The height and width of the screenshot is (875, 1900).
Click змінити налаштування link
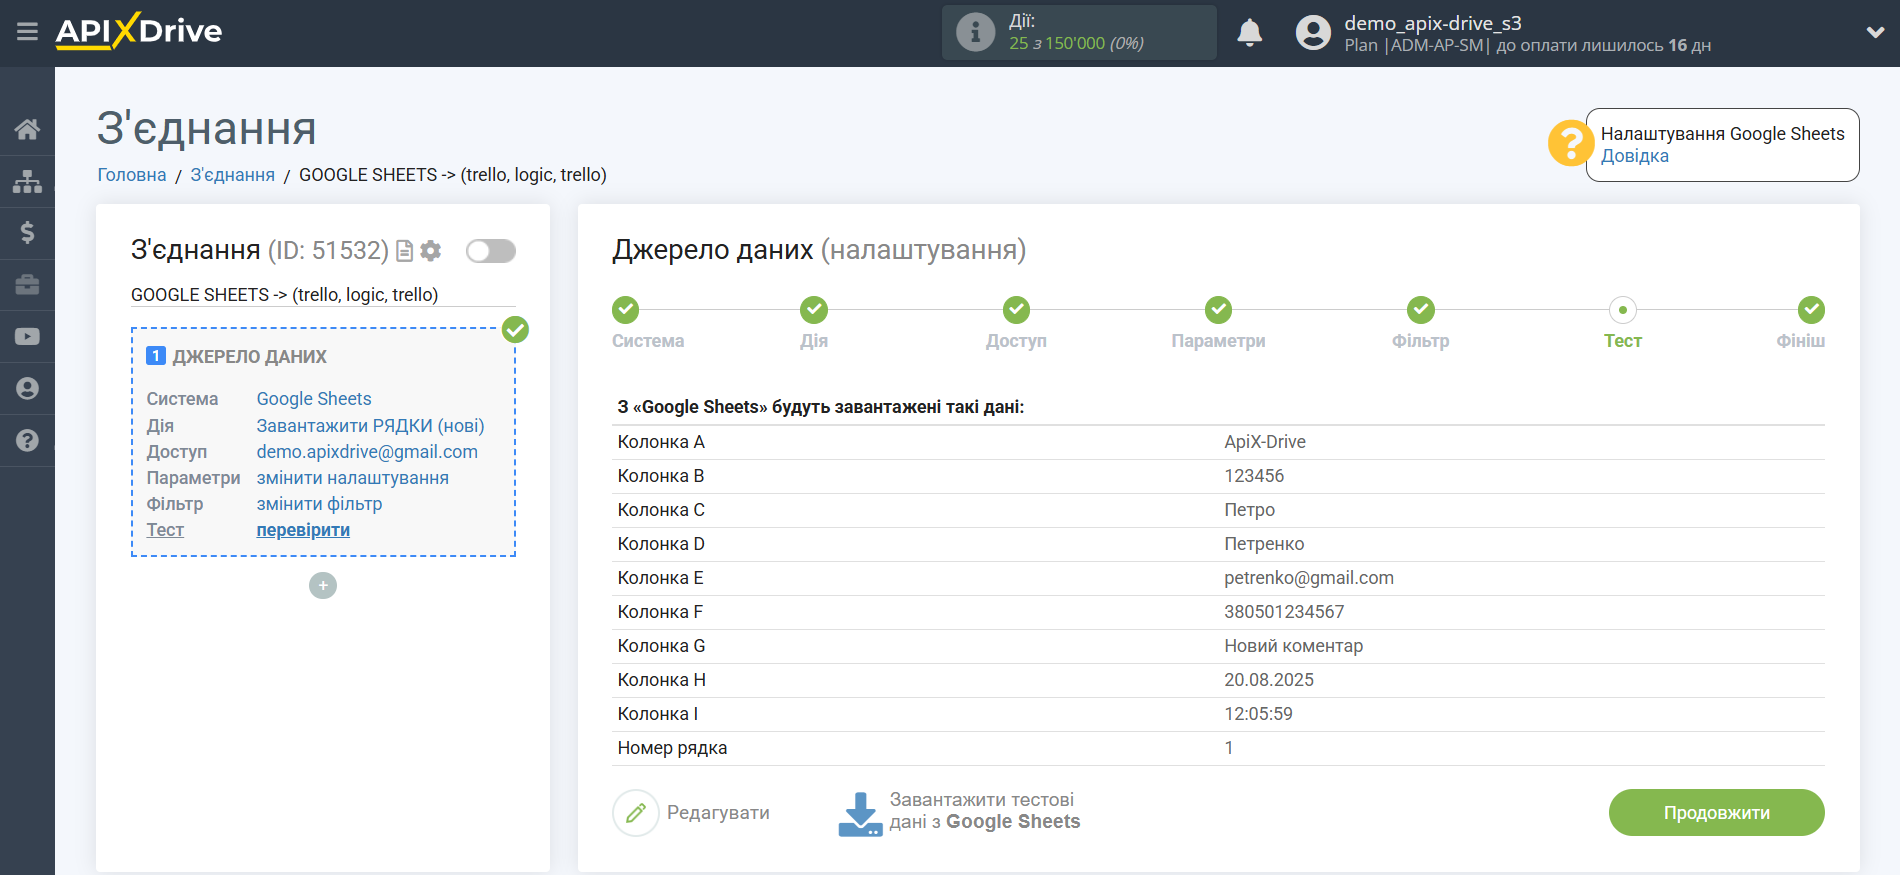[x=353, y=478]
